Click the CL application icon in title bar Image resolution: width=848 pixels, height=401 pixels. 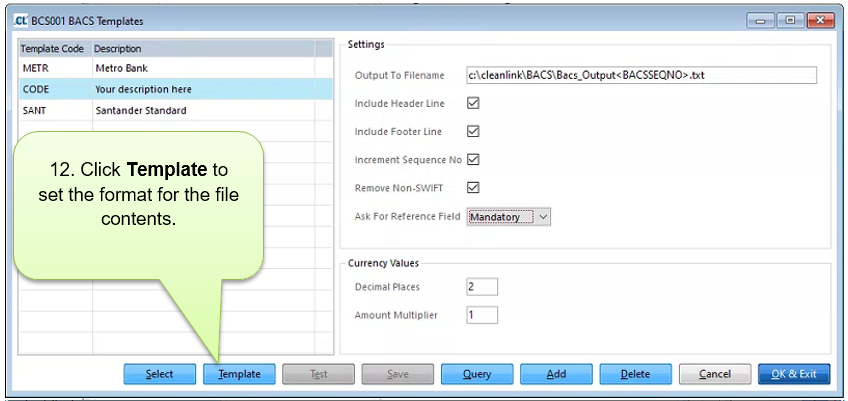click(x=19, y=20)
